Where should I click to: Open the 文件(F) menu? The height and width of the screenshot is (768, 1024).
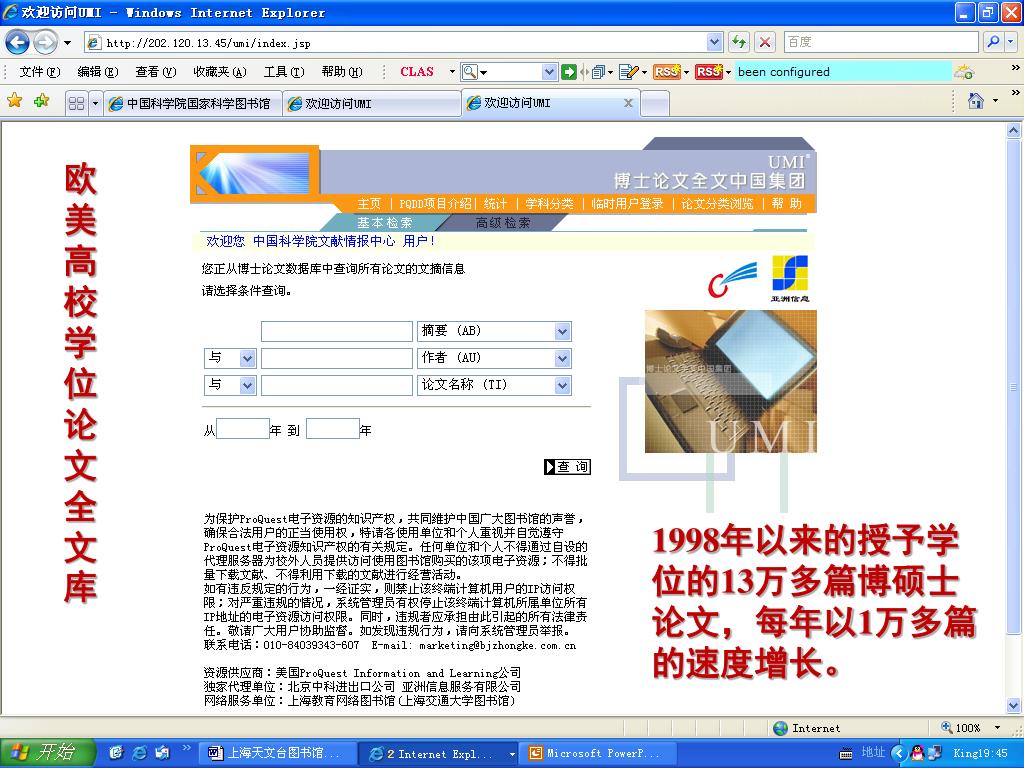click(40, 72)
